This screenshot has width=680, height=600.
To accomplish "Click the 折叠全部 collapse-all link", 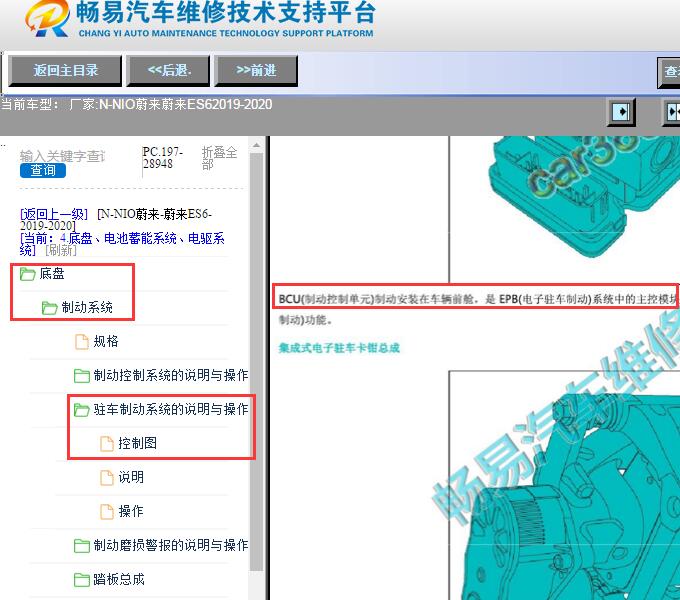I will pos(219,158).
